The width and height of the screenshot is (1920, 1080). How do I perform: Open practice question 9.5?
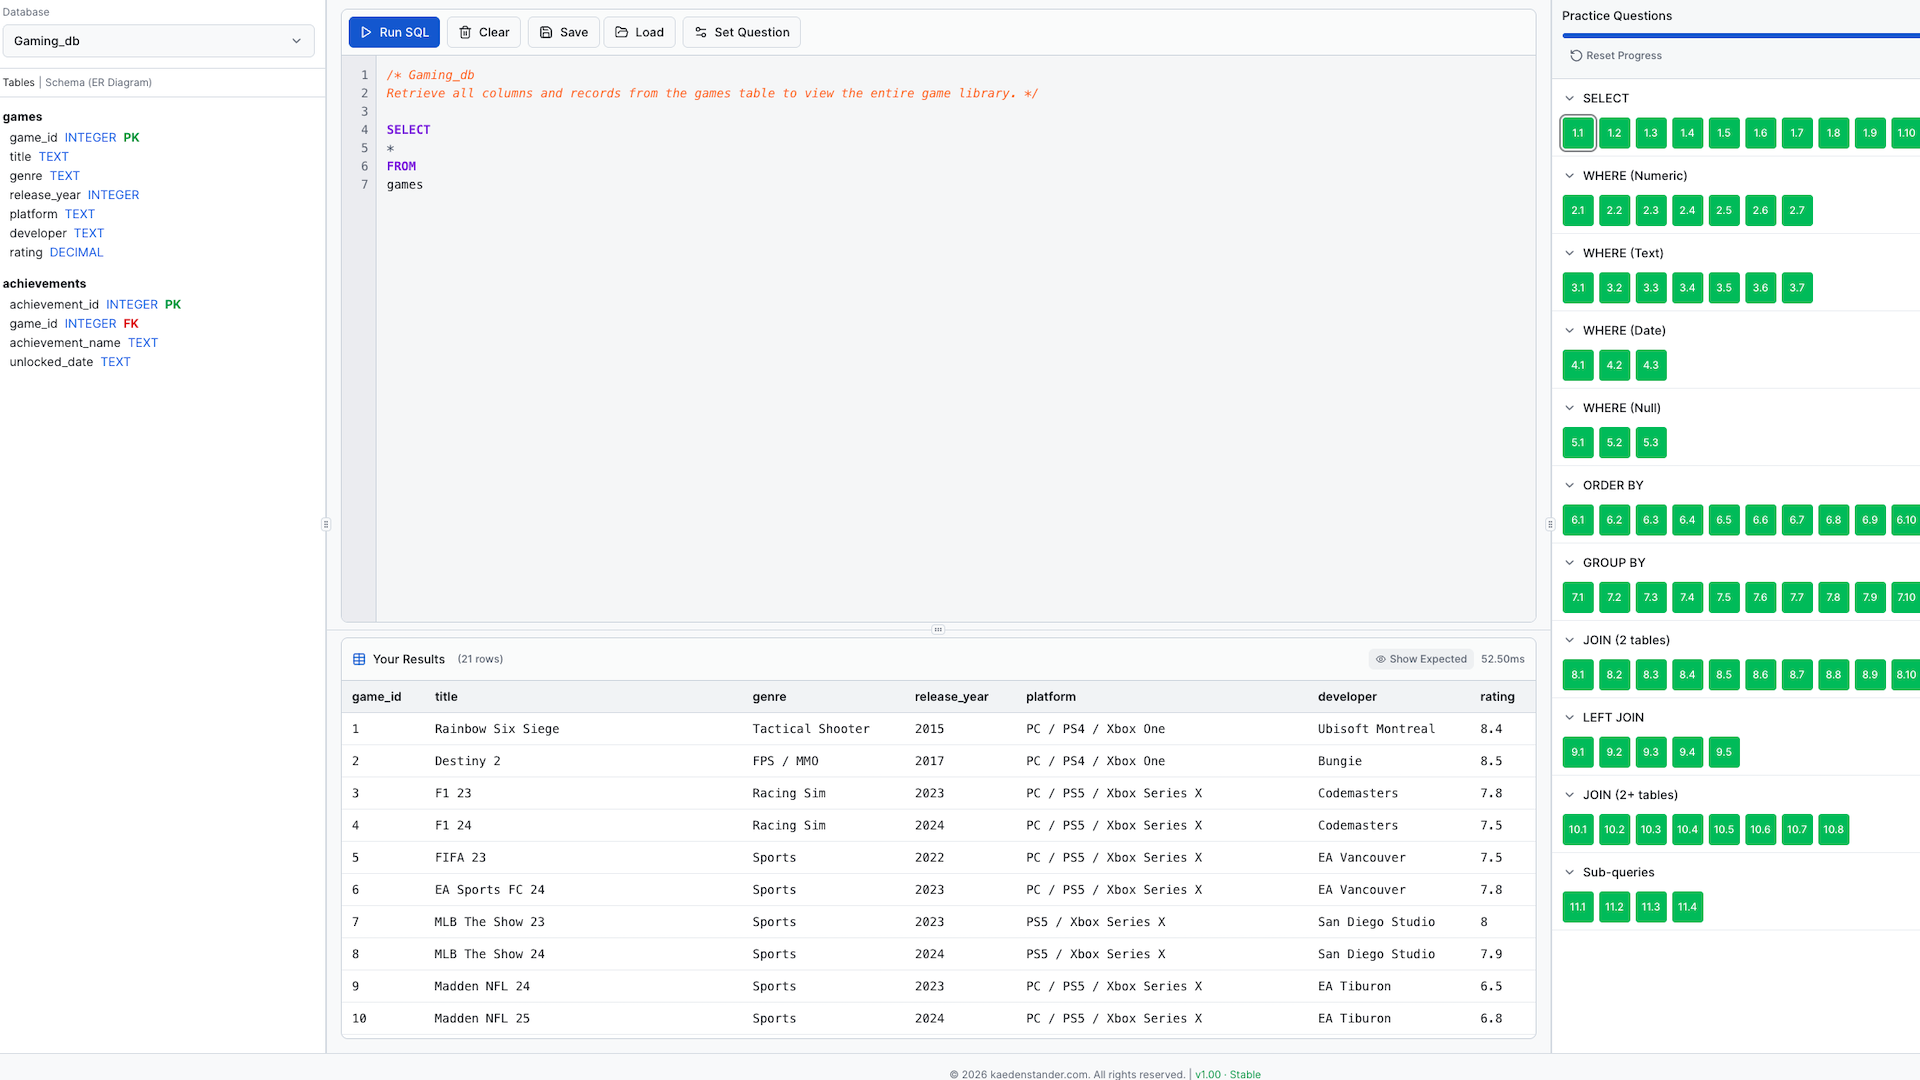point(1724,752)
